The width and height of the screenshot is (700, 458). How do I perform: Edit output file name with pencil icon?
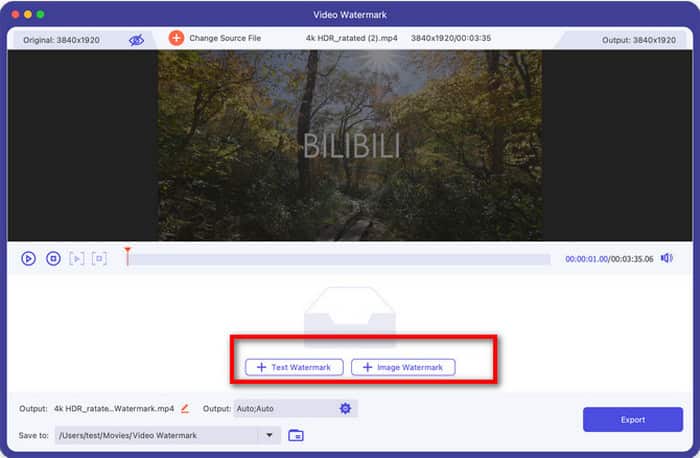185,408
